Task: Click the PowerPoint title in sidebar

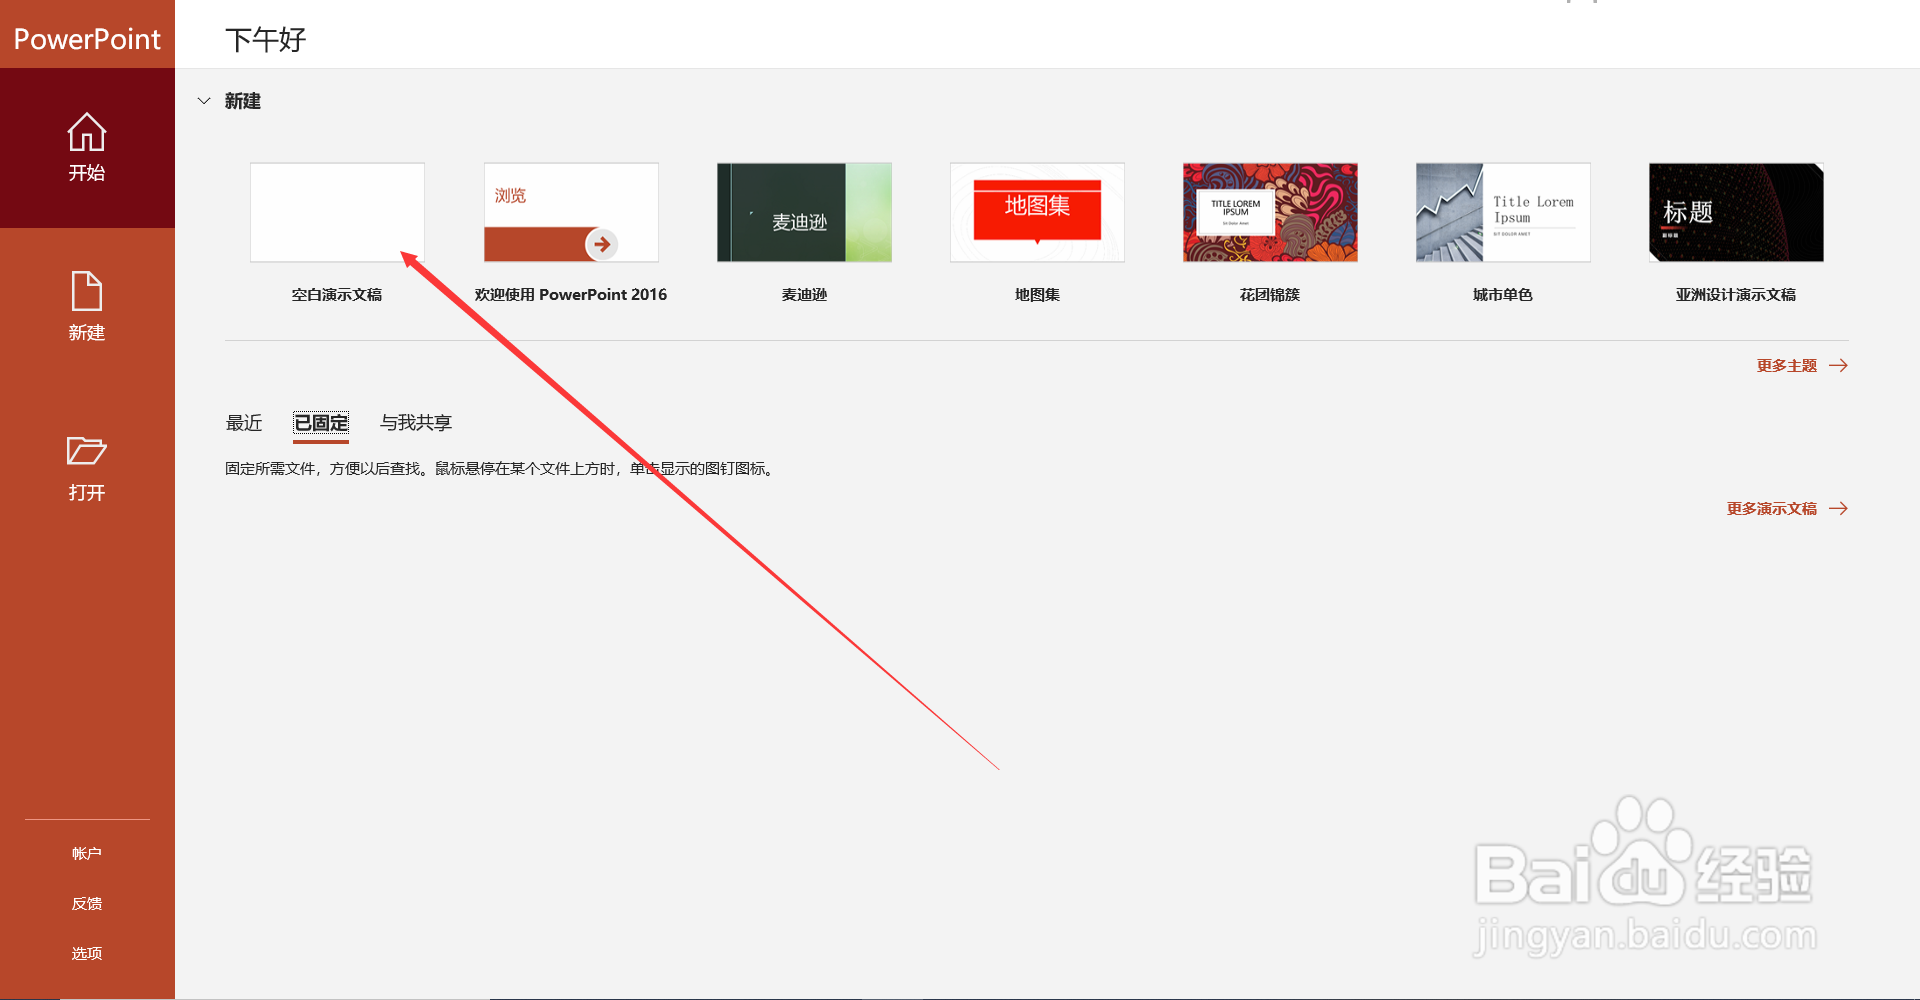Action: 87,39
